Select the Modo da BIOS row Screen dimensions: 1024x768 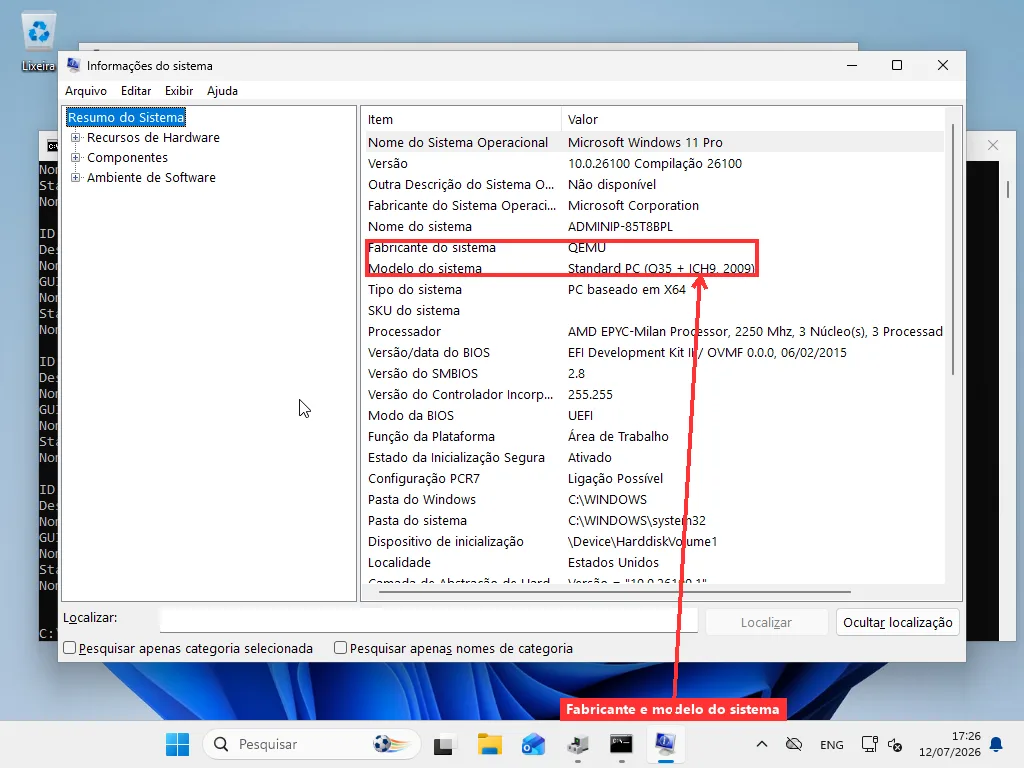click(x=653, y=415)
